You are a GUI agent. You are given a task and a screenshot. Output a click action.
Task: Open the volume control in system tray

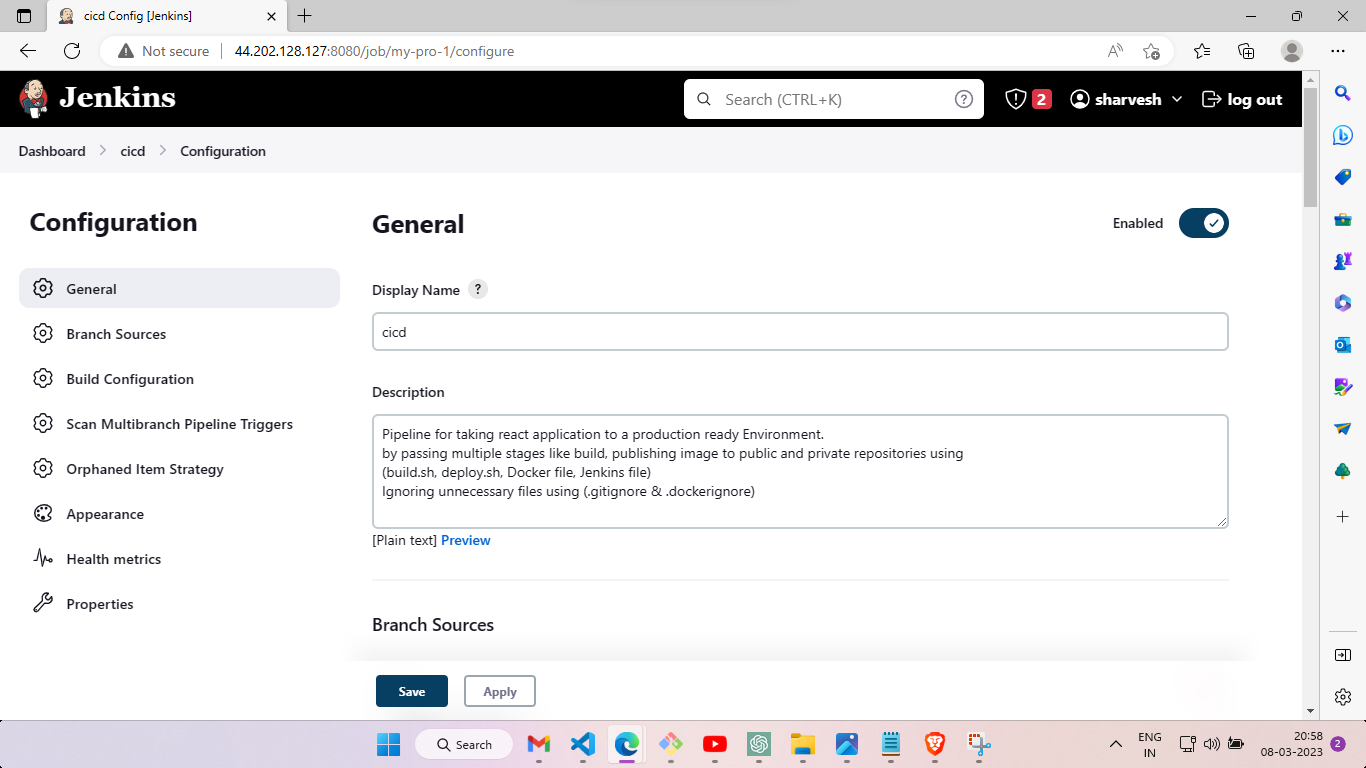[x=1211, y=744]
